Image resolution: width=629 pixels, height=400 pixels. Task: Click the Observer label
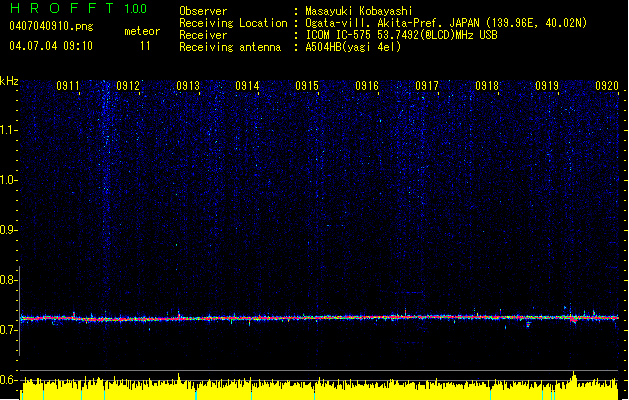(203, 11)
